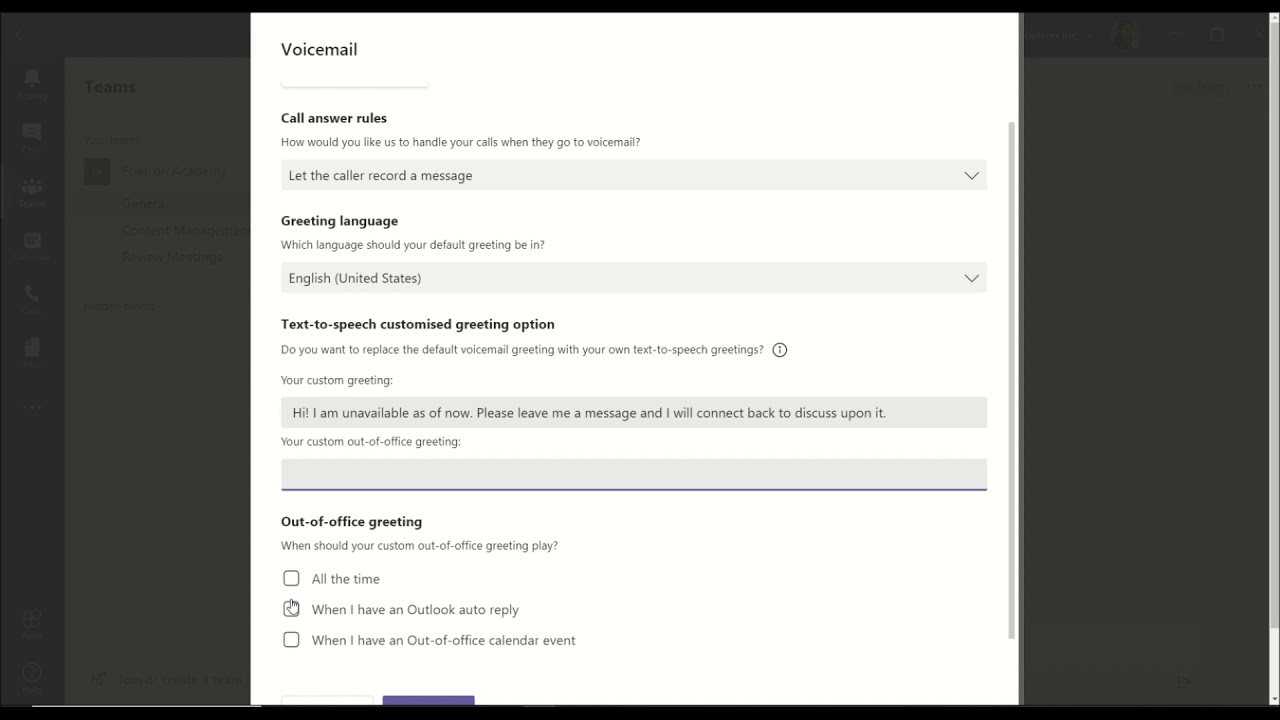Enable the "All the time" checkbox

(x=291, y=578)
